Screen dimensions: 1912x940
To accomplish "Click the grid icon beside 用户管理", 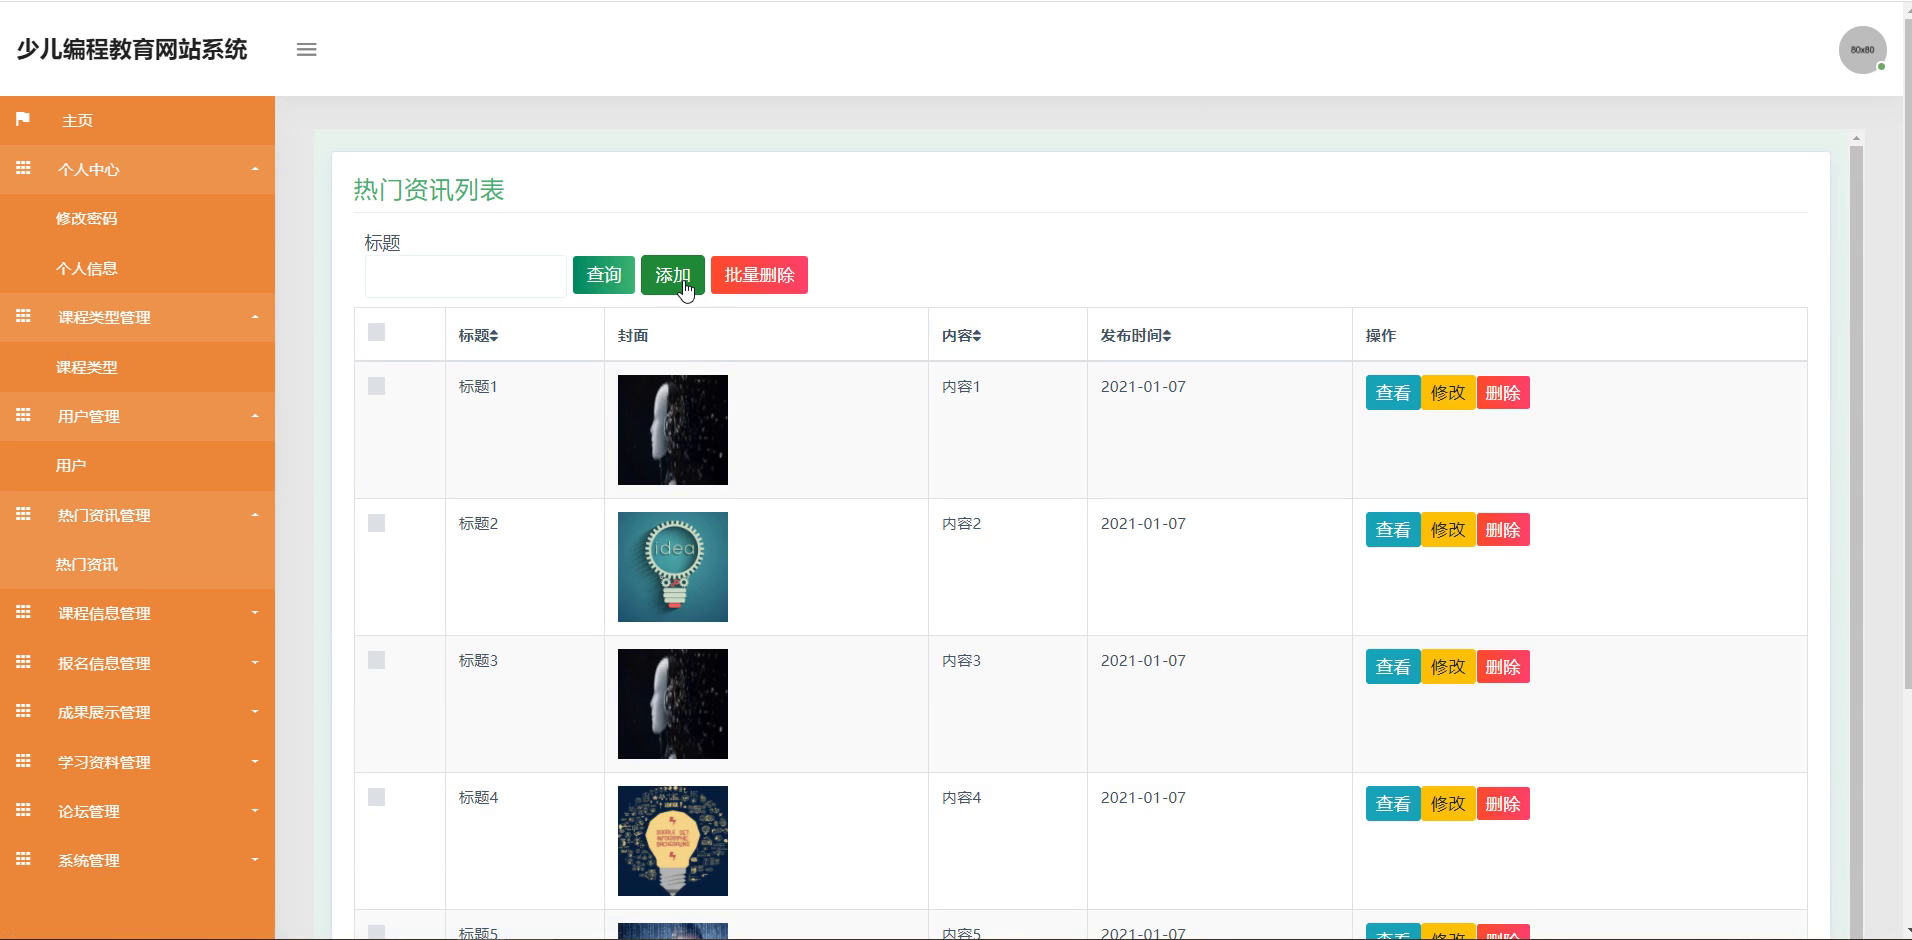I will click(x=23, y=415).
